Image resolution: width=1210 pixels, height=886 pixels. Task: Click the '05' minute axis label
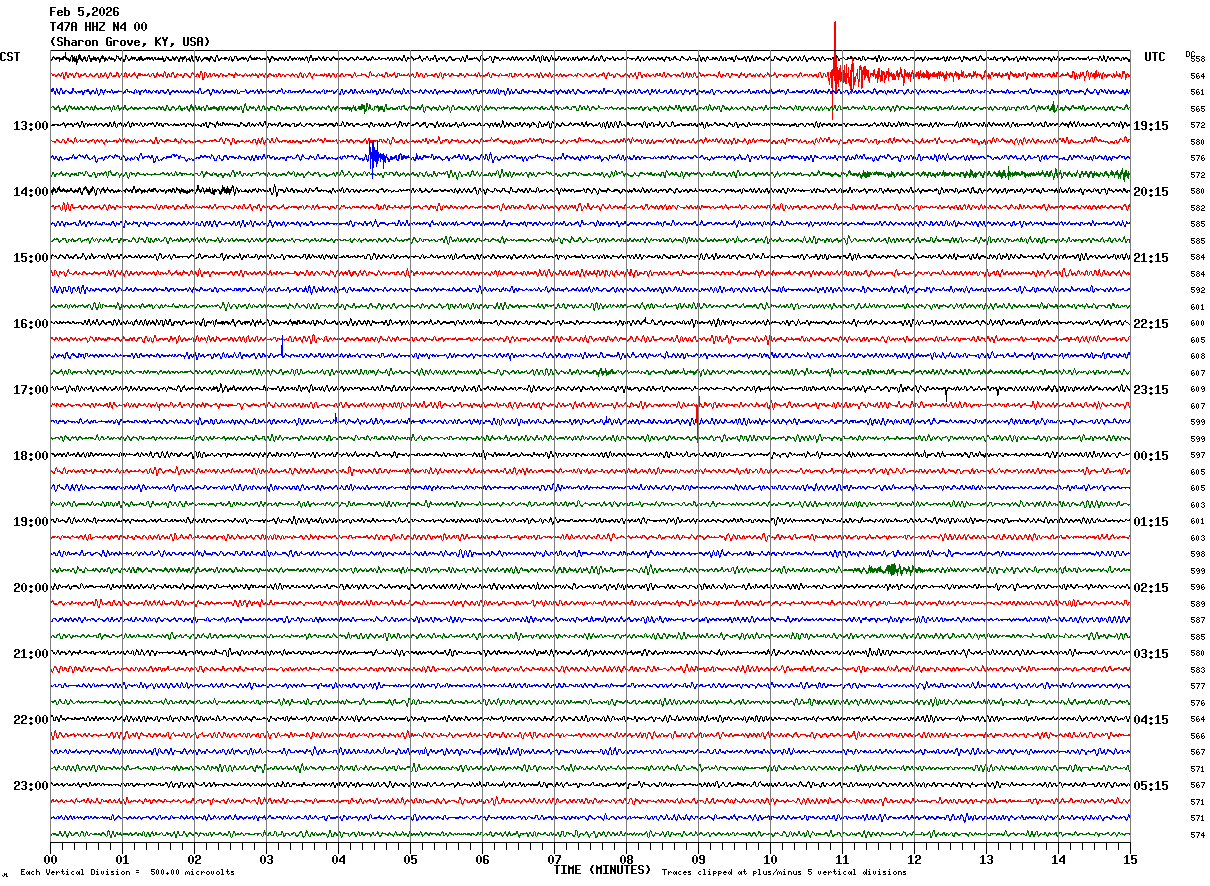point(410,859)
